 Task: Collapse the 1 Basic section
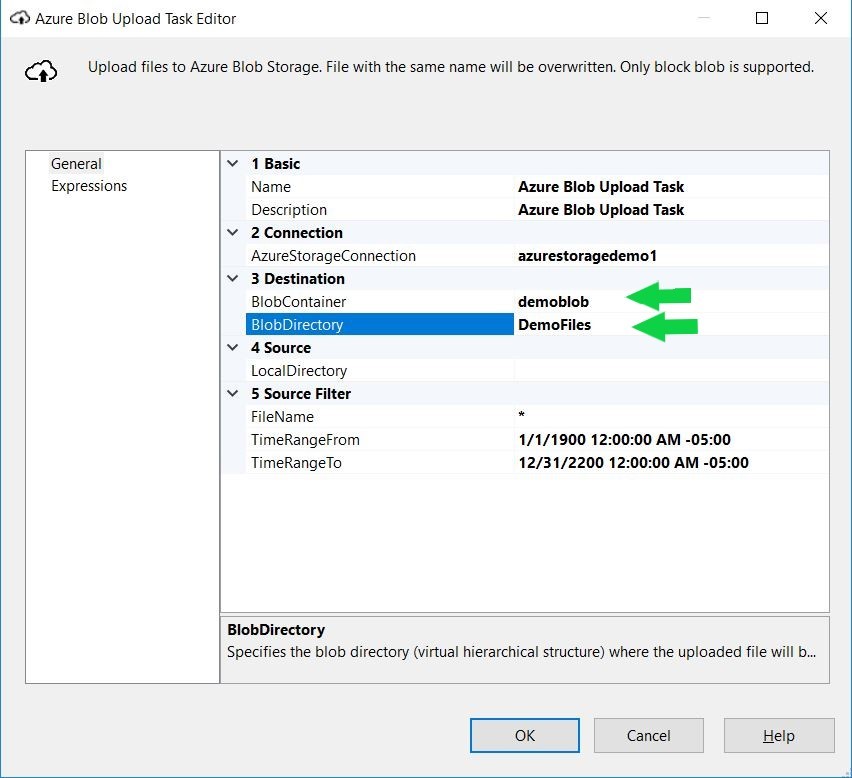(x=233, y=164)
